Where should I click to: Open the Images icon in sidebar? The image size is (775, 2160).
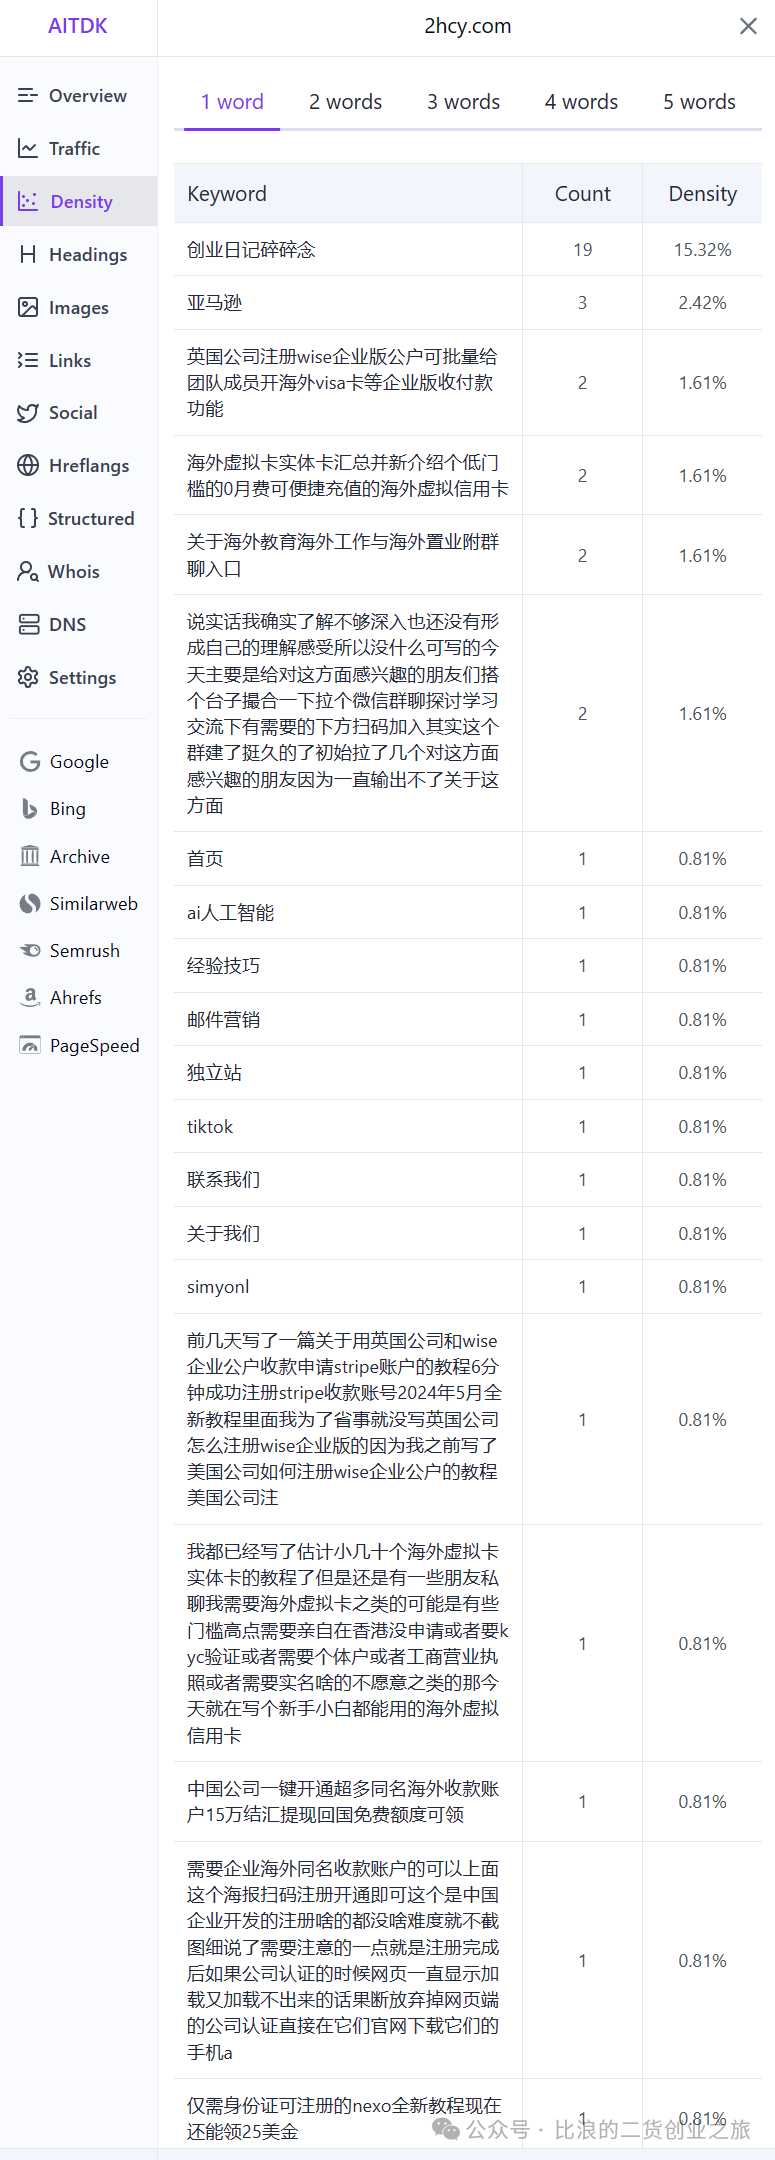tap(28, 308)
